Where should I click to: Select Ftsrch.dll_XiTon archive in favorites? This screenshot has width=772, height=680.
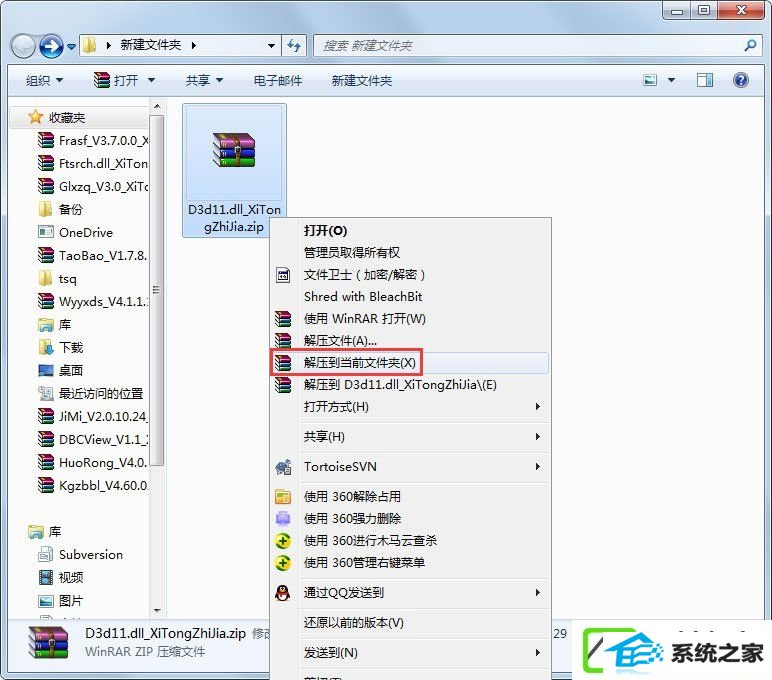(93, 163)
